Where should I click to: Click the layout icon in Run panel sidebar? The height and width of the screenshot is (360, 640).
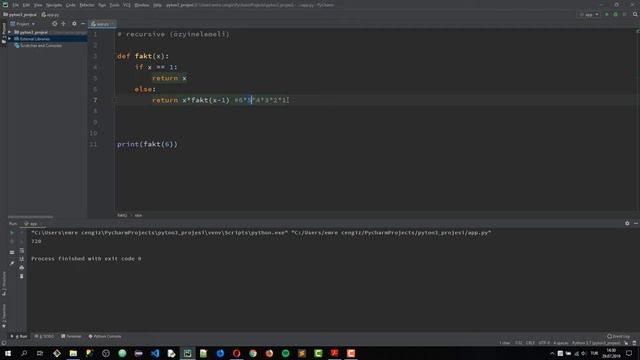(x=12, y=252)
